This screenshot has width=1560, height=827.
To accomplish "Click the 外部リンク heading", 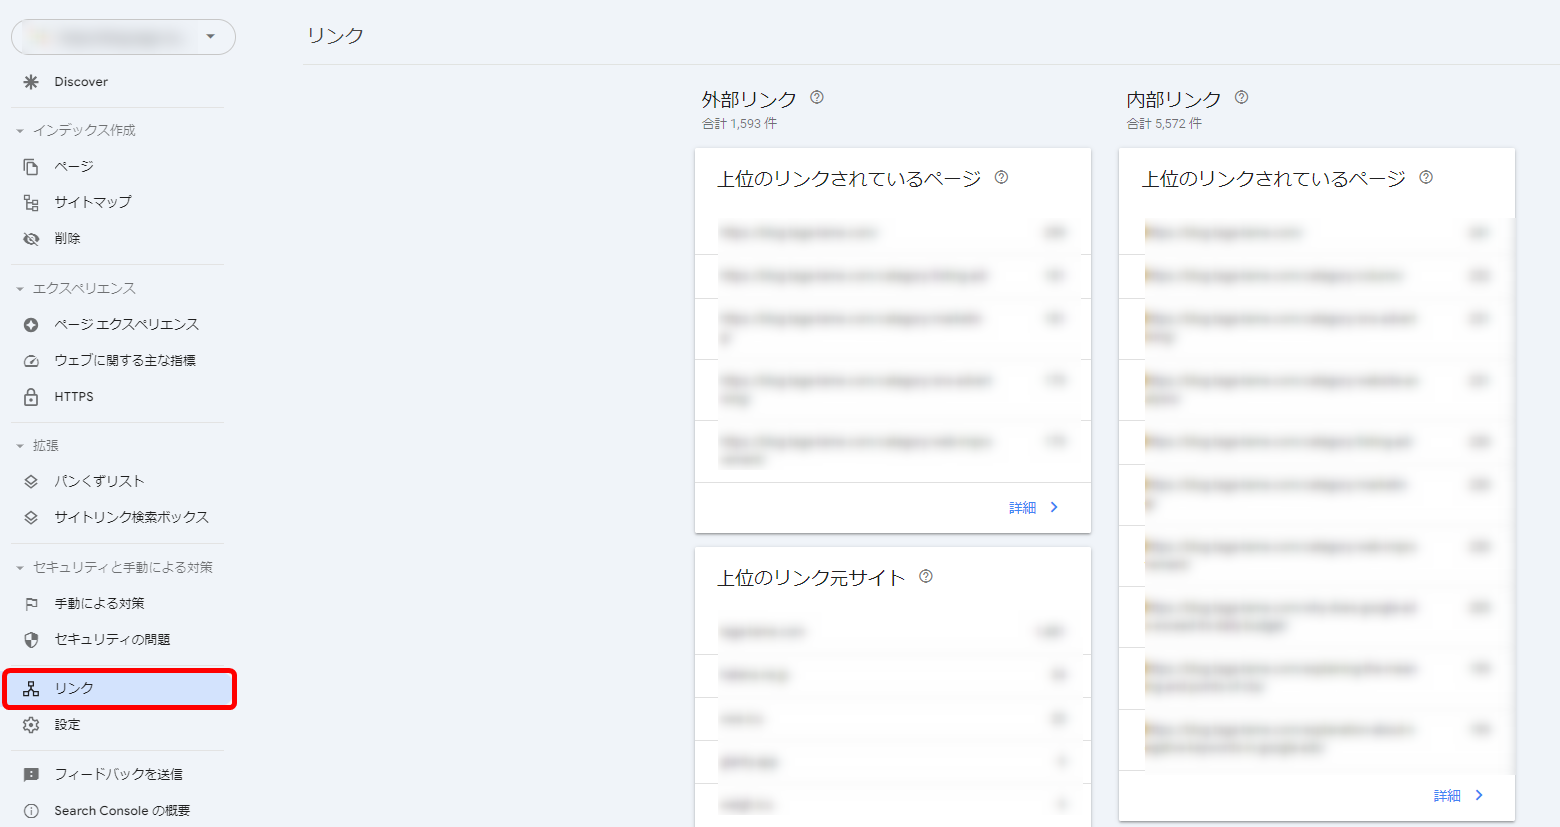I will coord(749,100).
